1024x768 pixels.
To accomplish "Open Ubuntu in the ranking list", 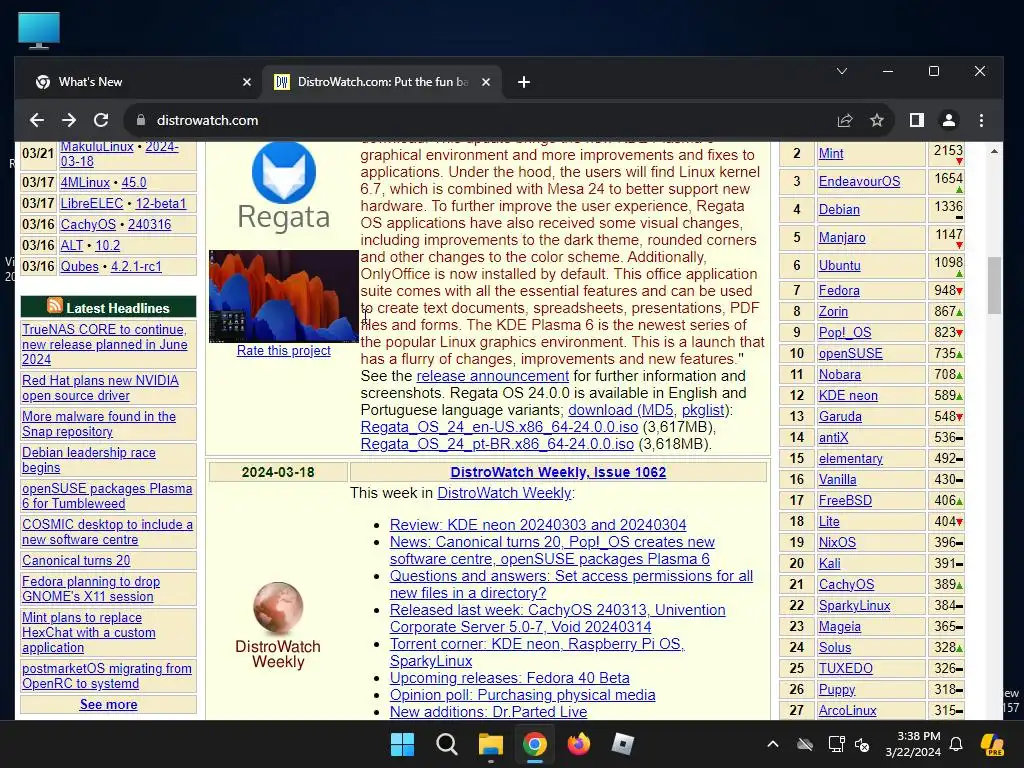I will click(839, 266).
